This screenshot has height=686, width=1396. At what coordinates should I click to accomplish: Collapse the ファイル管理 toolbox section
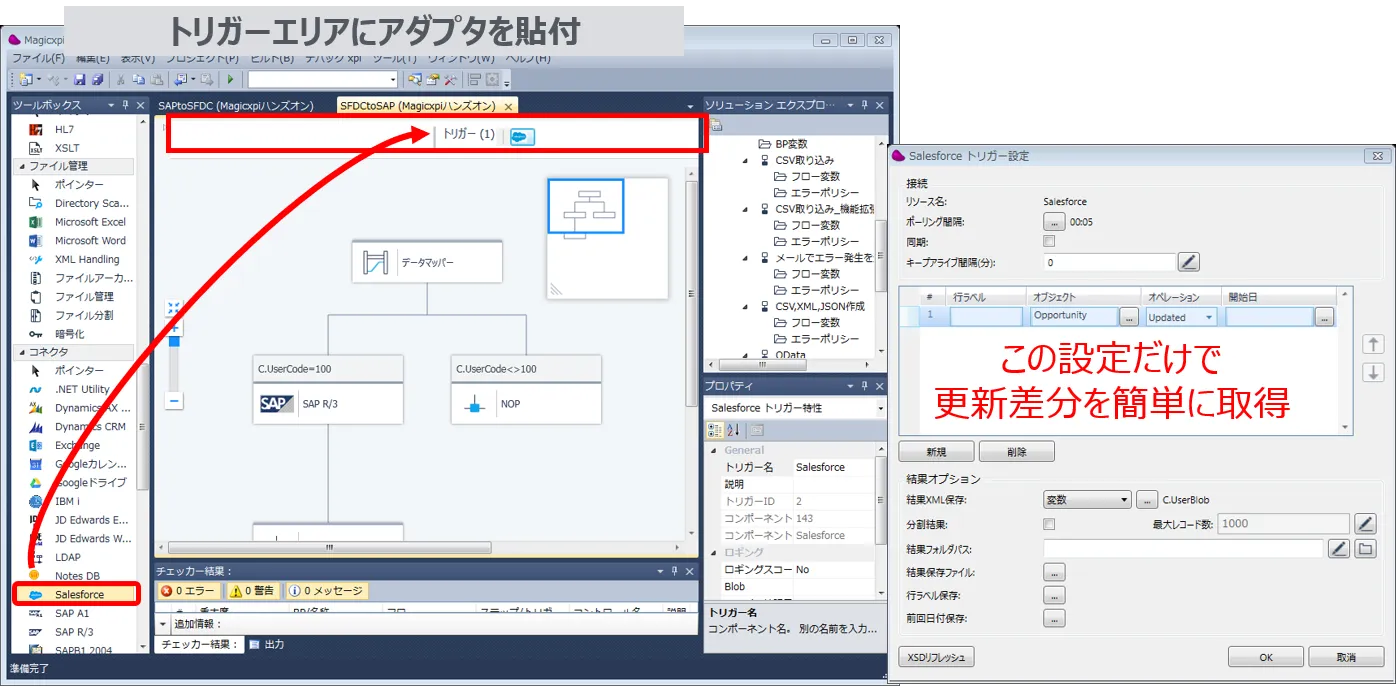coord(22,166)
